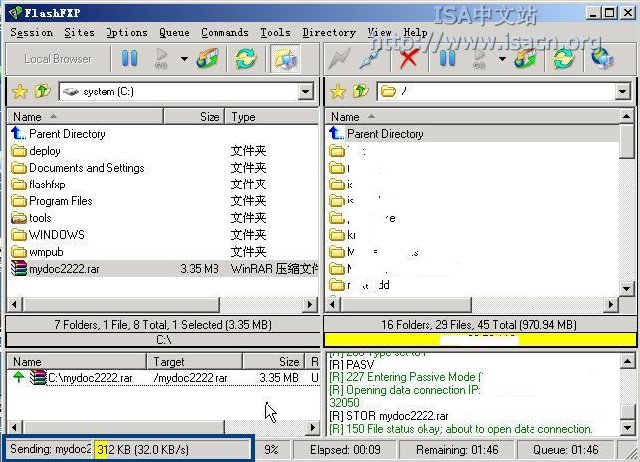Pause transfer in the left toolbar

(129, 58)
